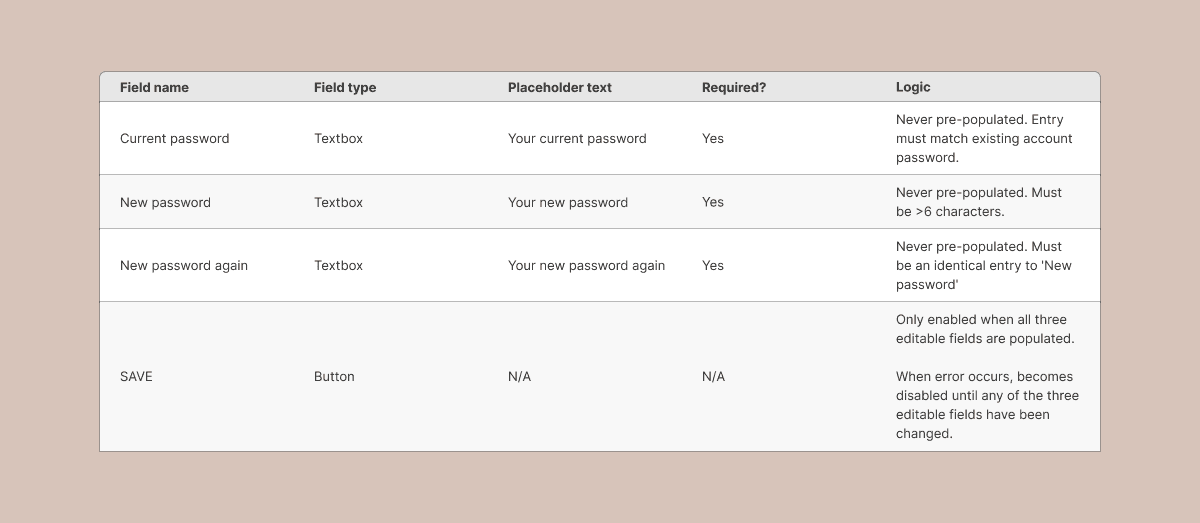Click the 'Current password' field name cell
The image size is (1200, 523).
tap(174, 138)
